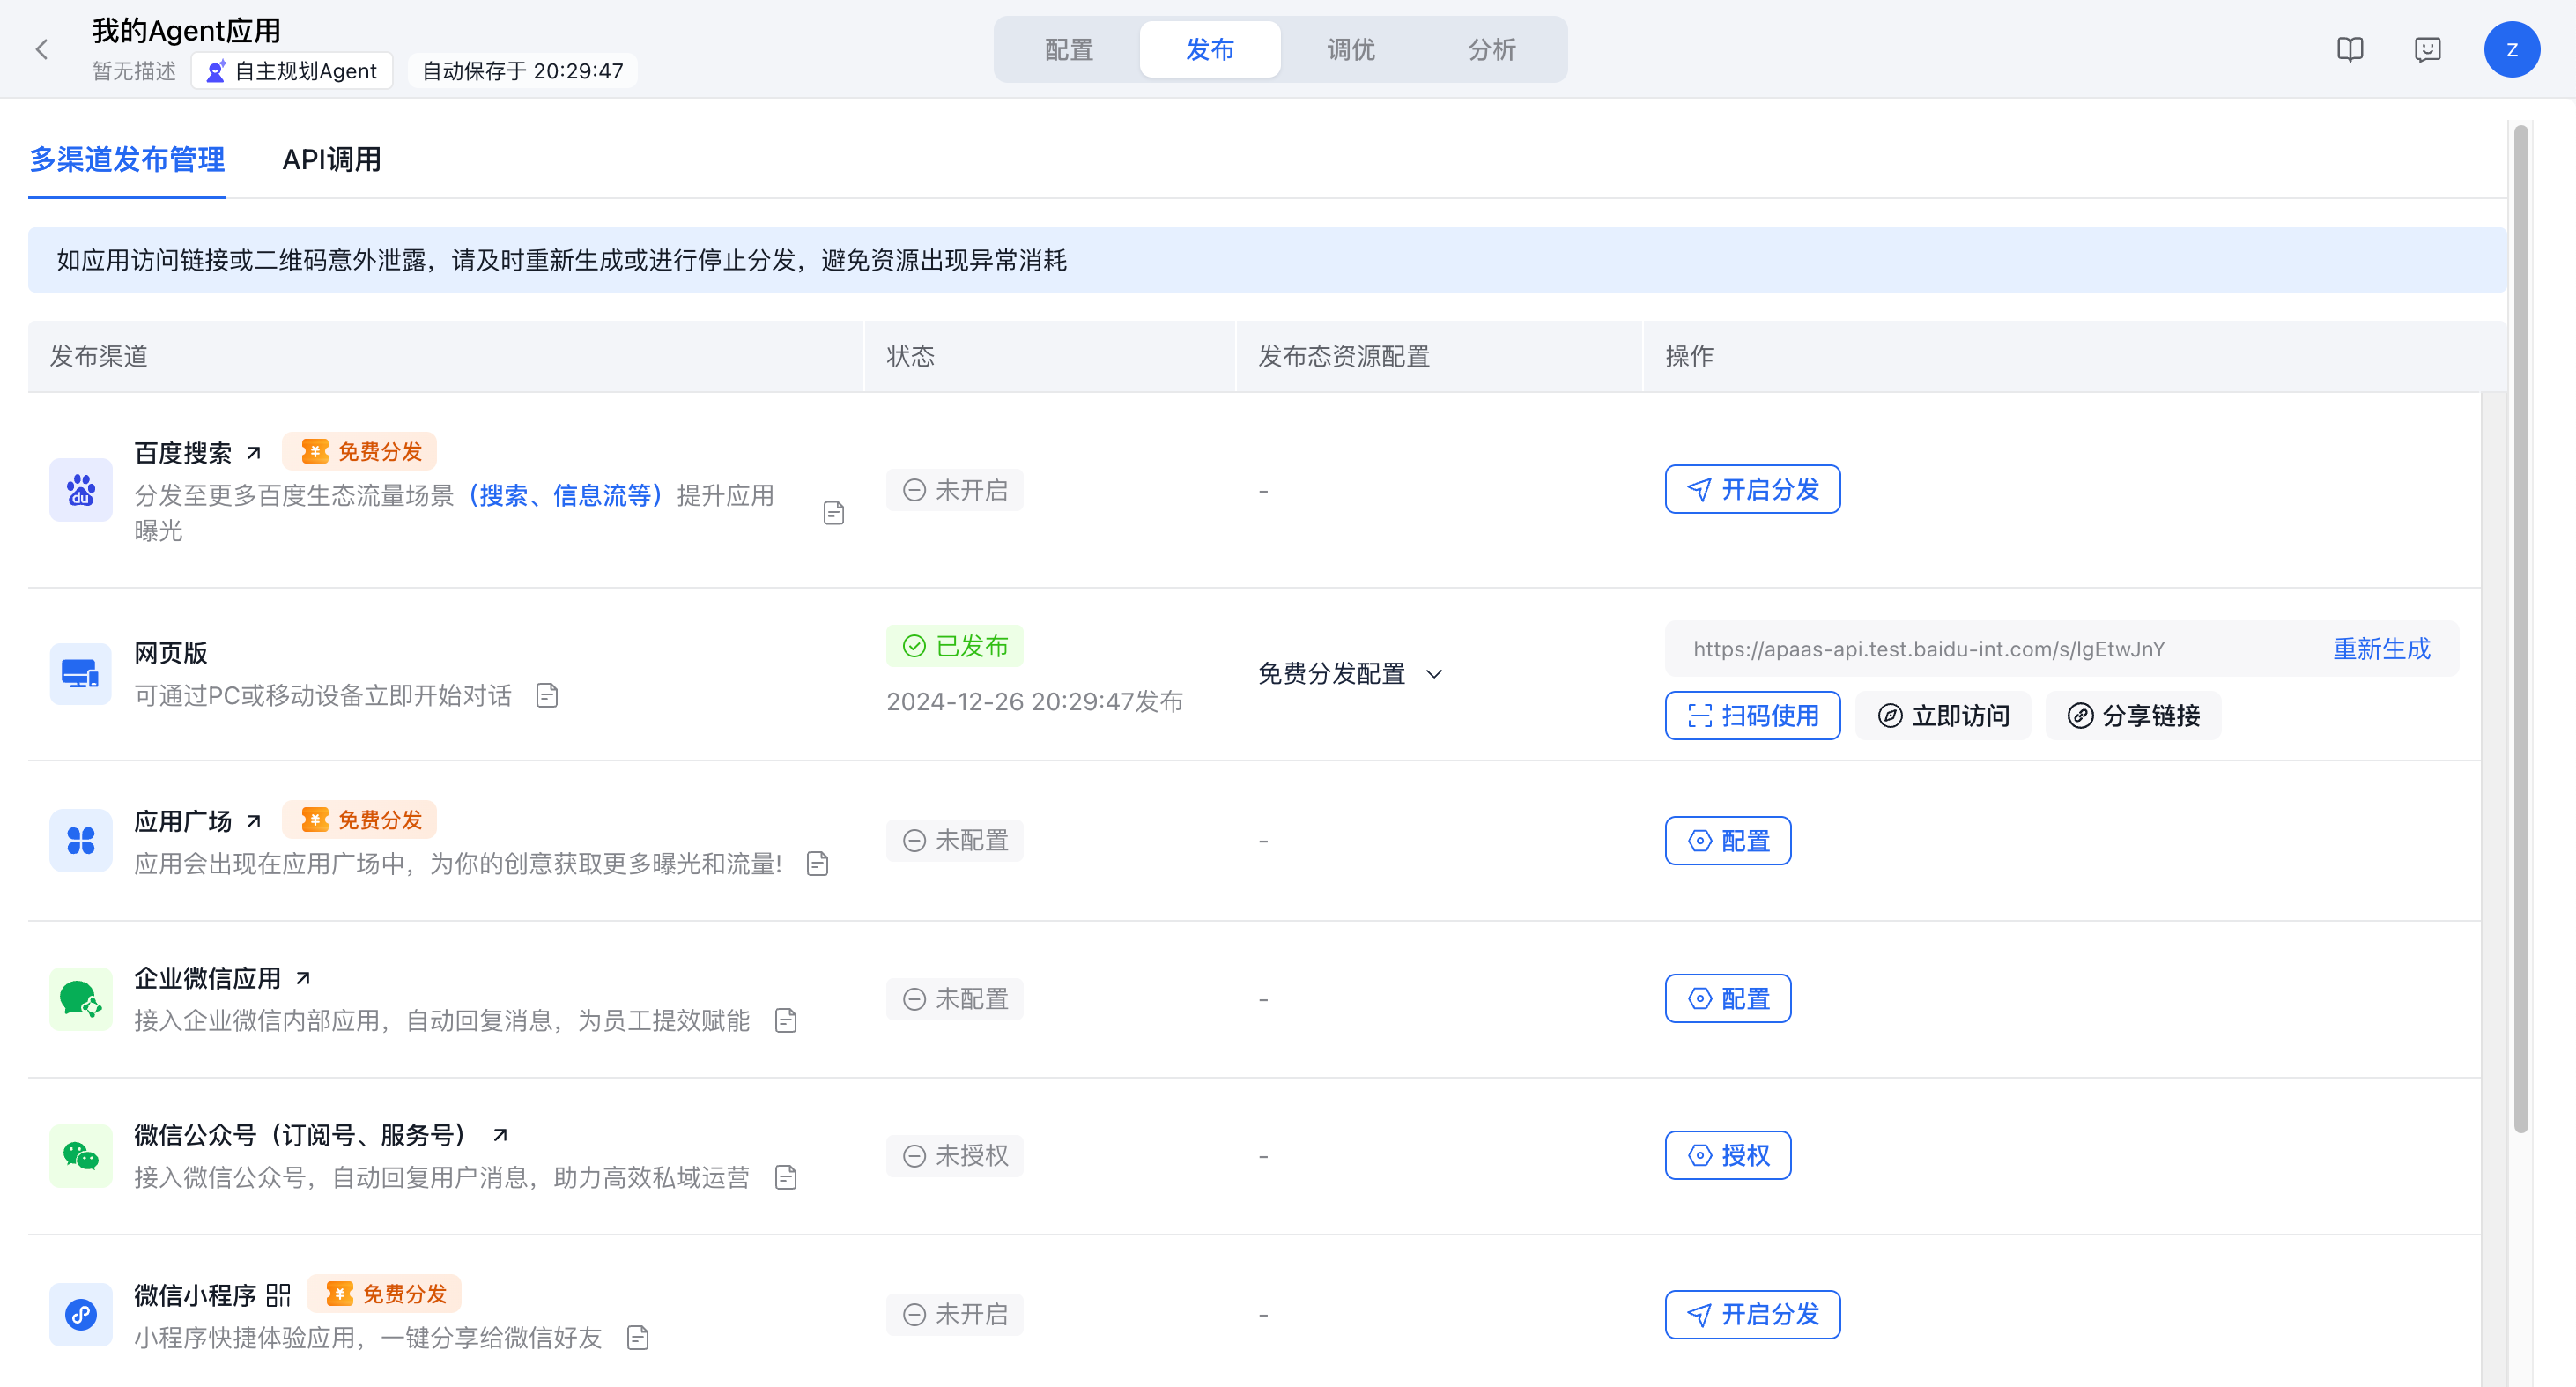
Task: Switch to the 调优 tab
Action: 1351,50
